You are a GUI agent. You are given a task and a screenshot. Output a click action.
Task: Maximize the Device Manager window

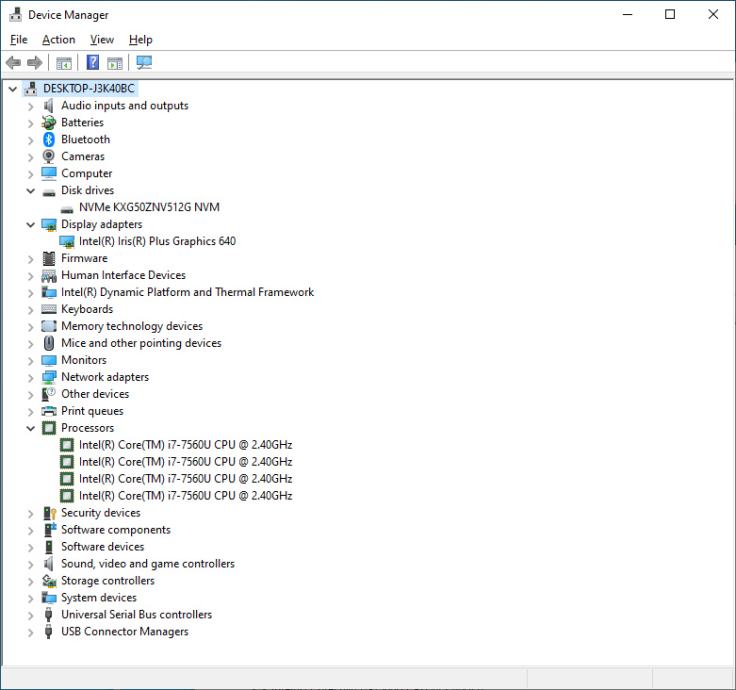click(670, 15)
